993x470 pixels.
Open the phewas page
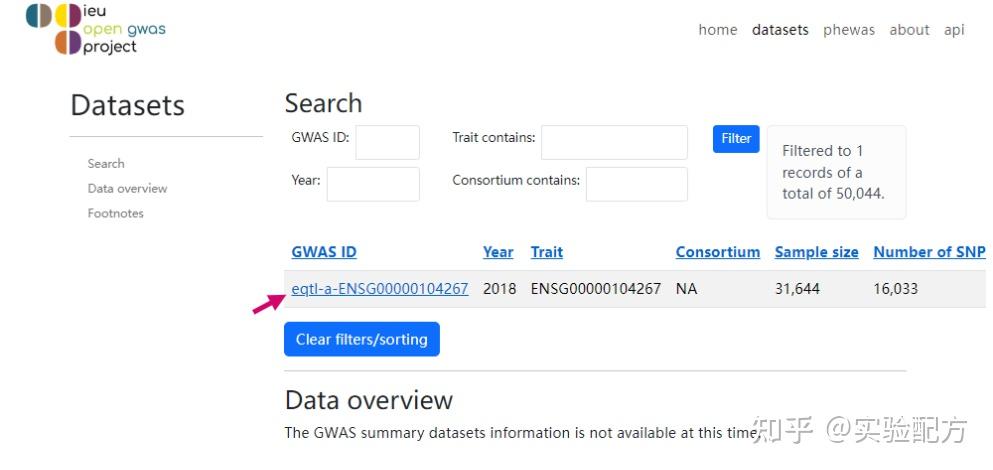[848, 30]
